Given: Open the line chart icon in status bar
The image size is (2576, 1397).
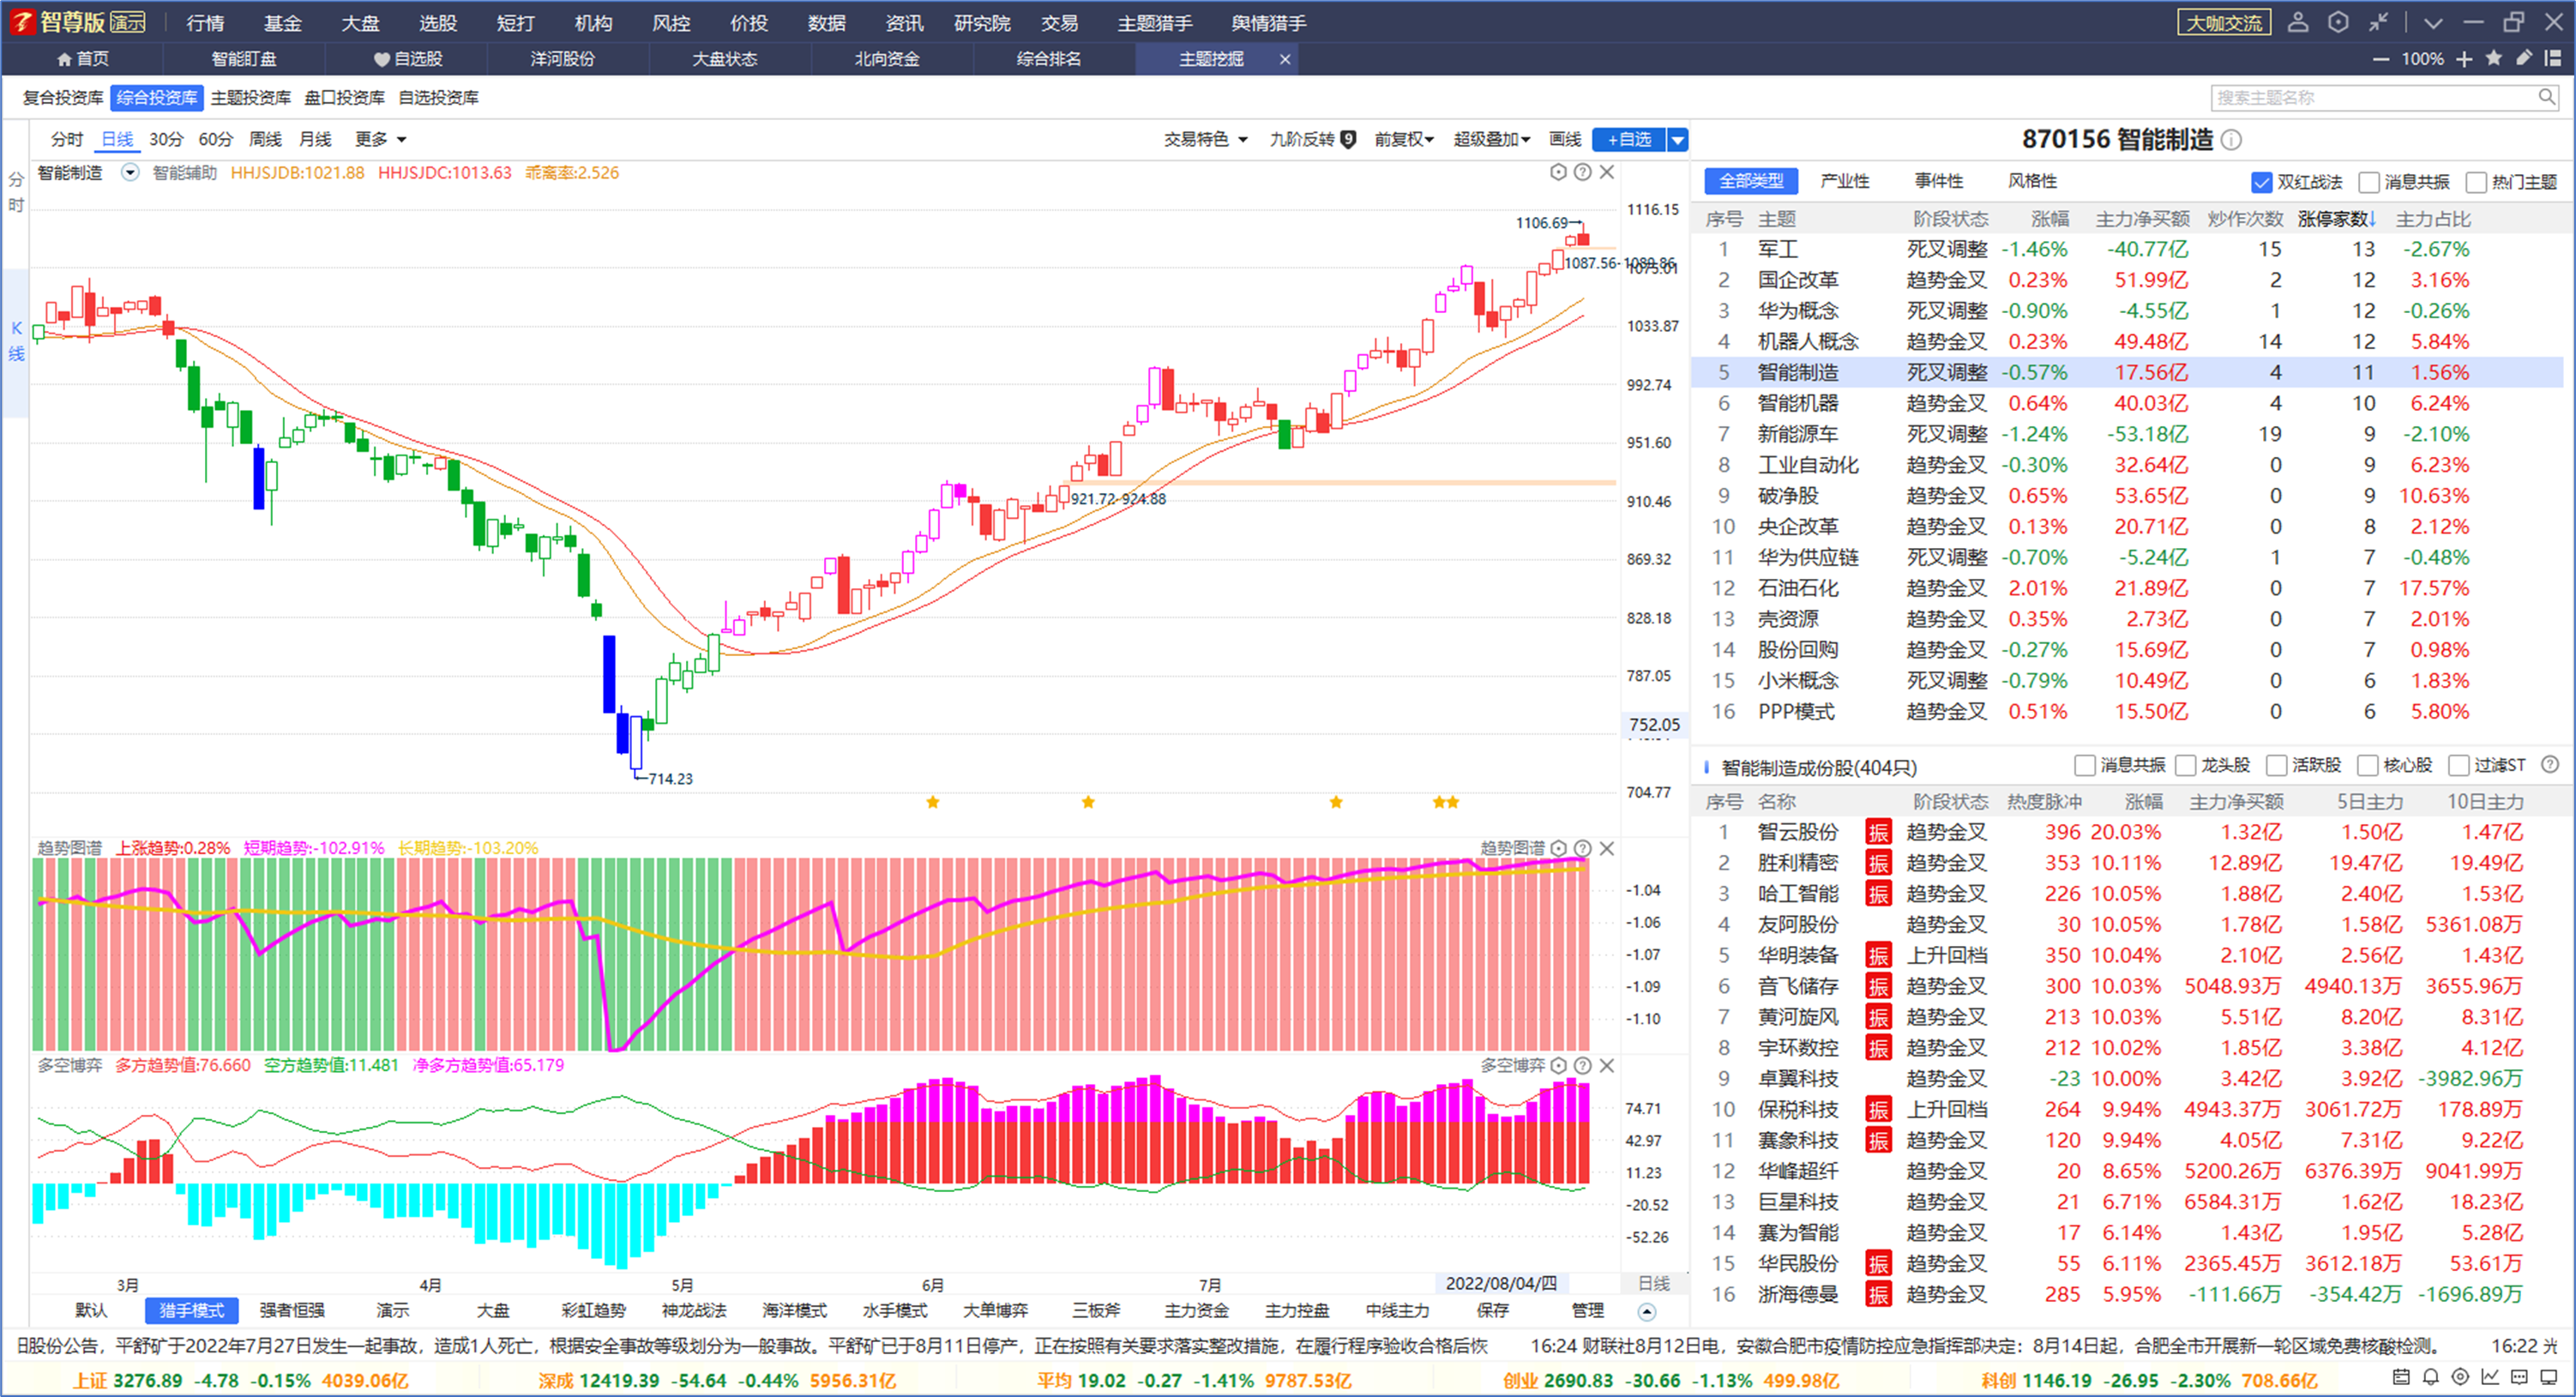Looking at the screenshot, I should [2490, 1377].
